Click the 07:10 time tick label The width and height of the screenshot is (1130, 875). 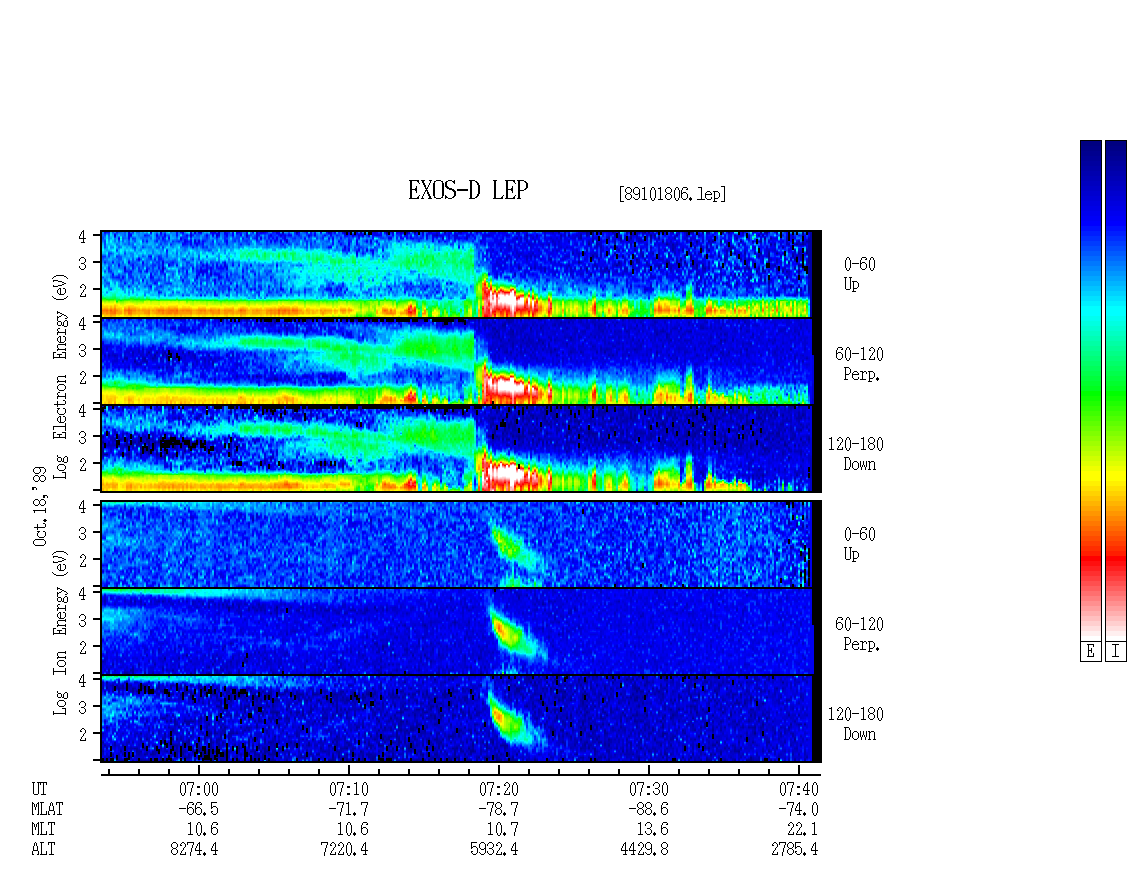[x=349, y=789]
